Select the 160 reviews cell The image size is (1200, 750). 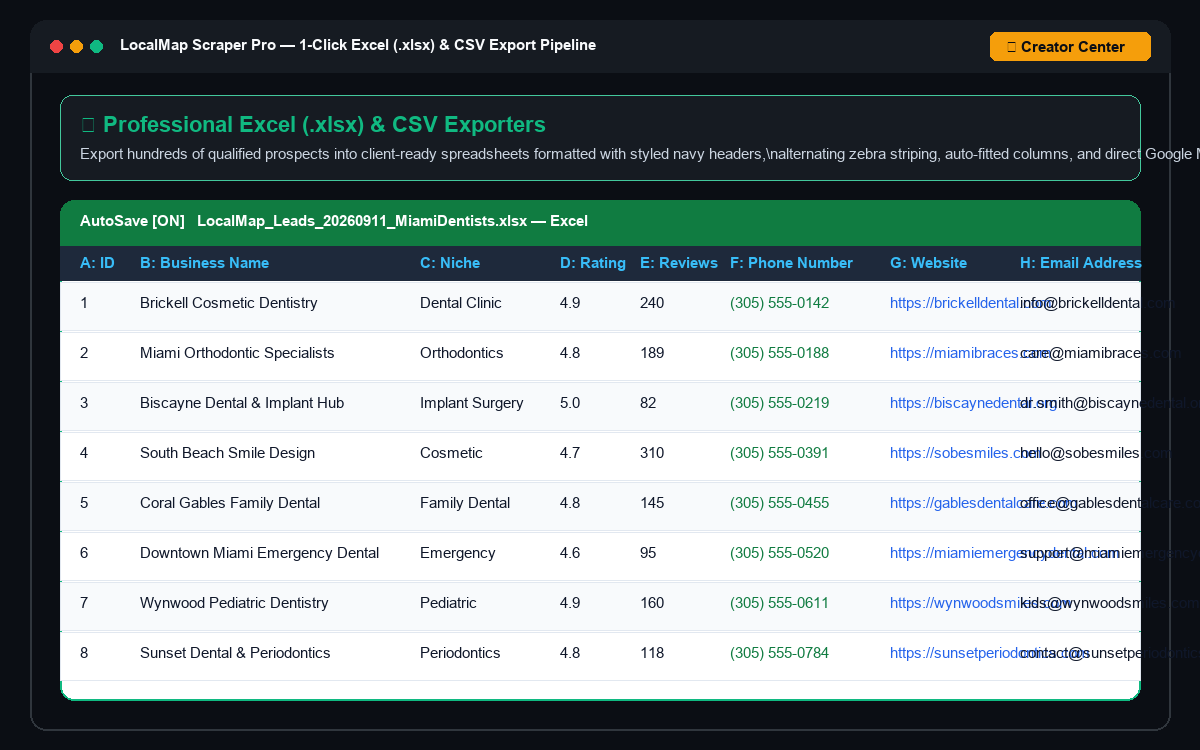pos(652,603)
